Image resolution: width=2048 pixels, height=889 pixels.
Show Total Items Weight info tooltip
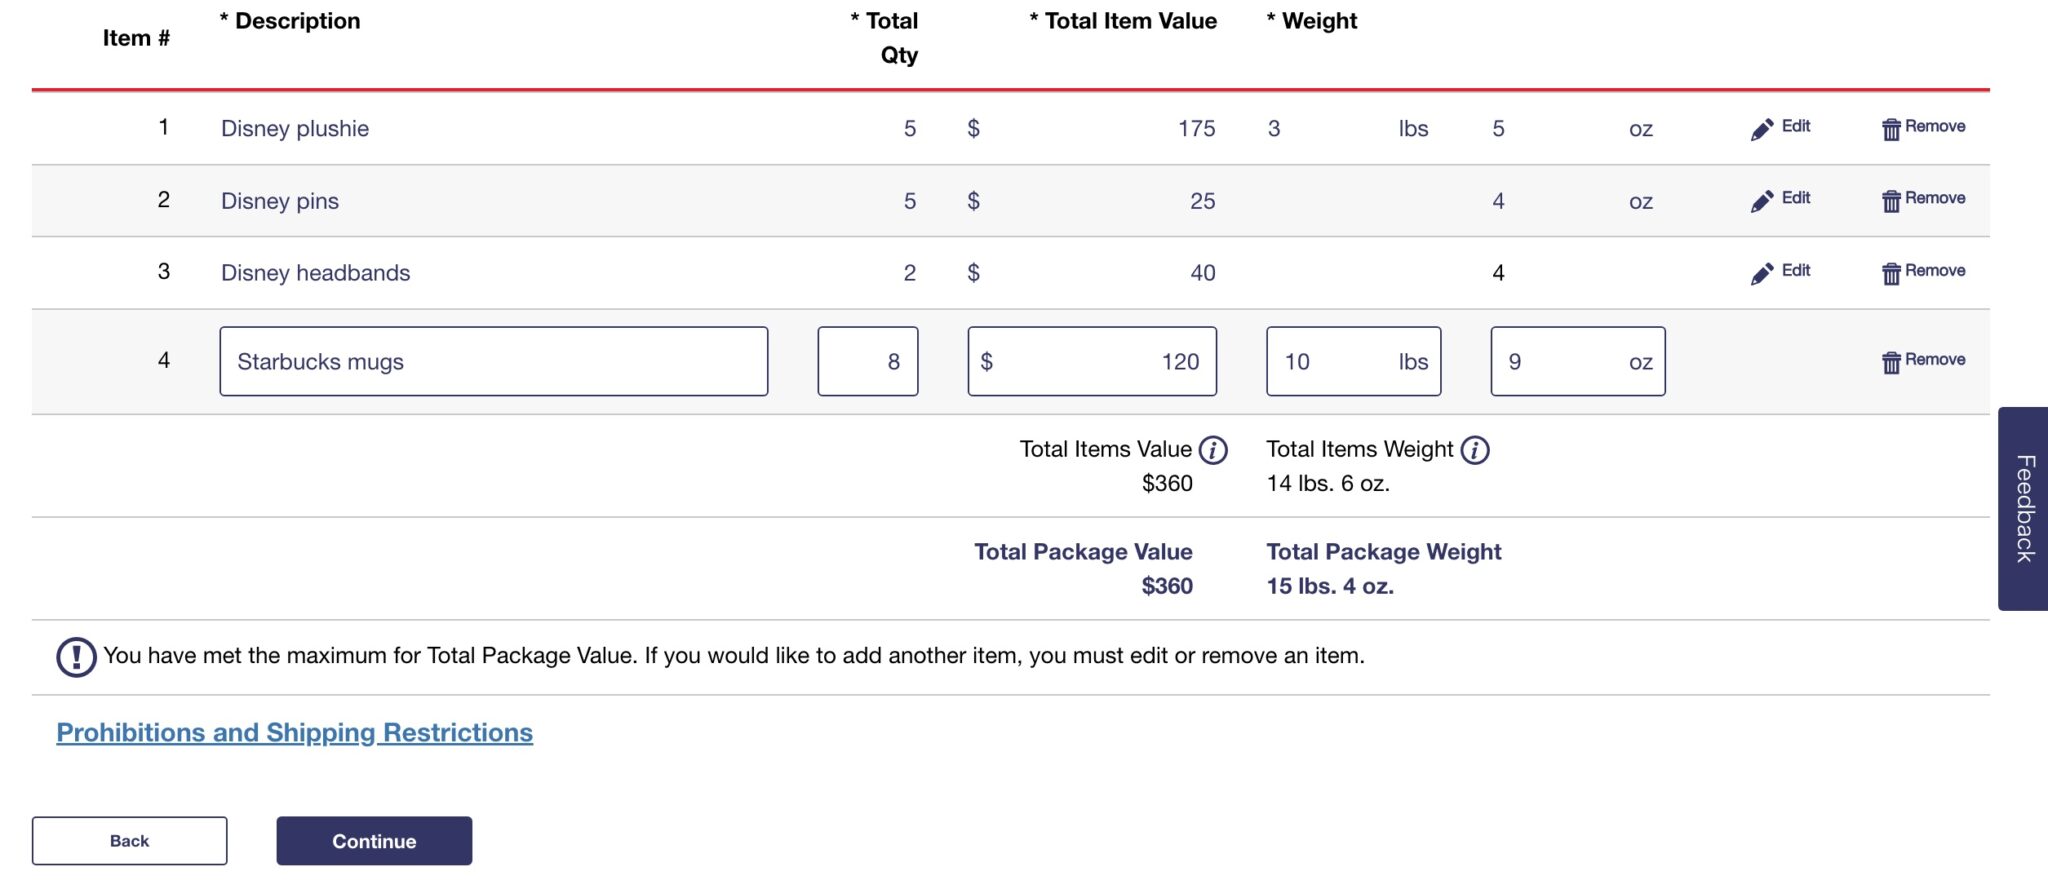(1475, 451)
